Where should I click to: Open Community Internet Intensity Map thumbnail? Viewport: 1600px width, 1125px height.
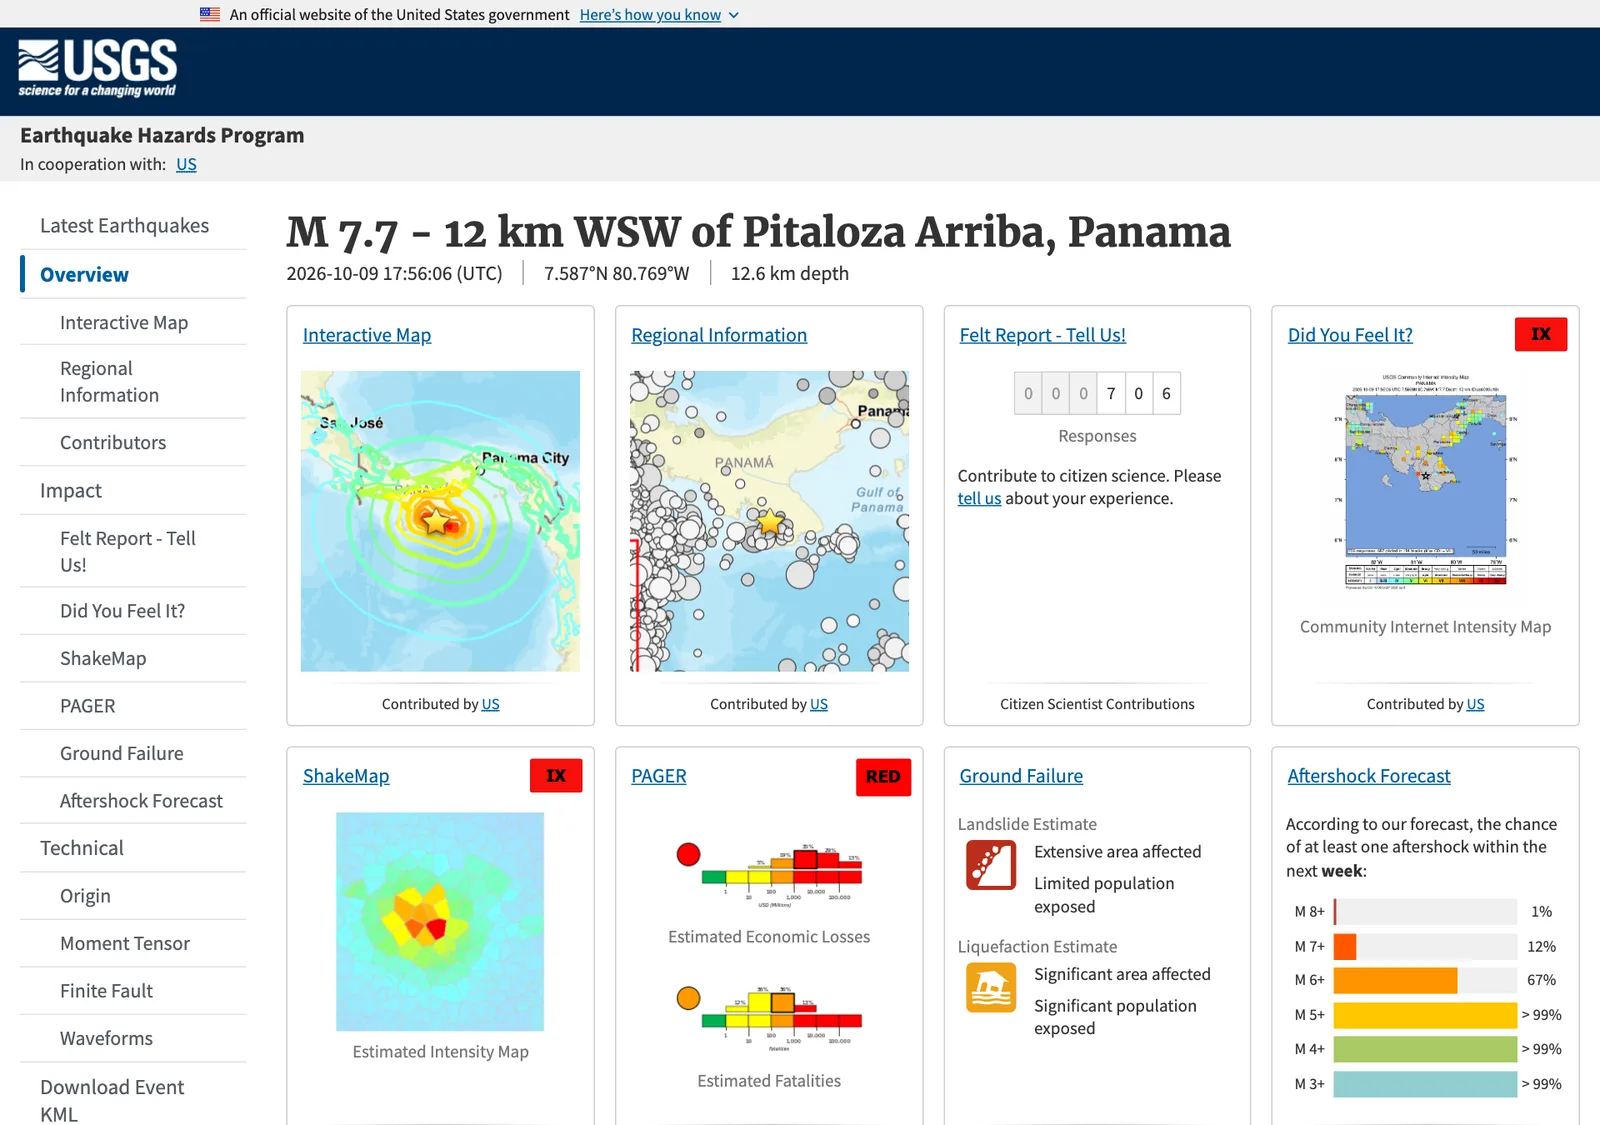coord(1425,483)
